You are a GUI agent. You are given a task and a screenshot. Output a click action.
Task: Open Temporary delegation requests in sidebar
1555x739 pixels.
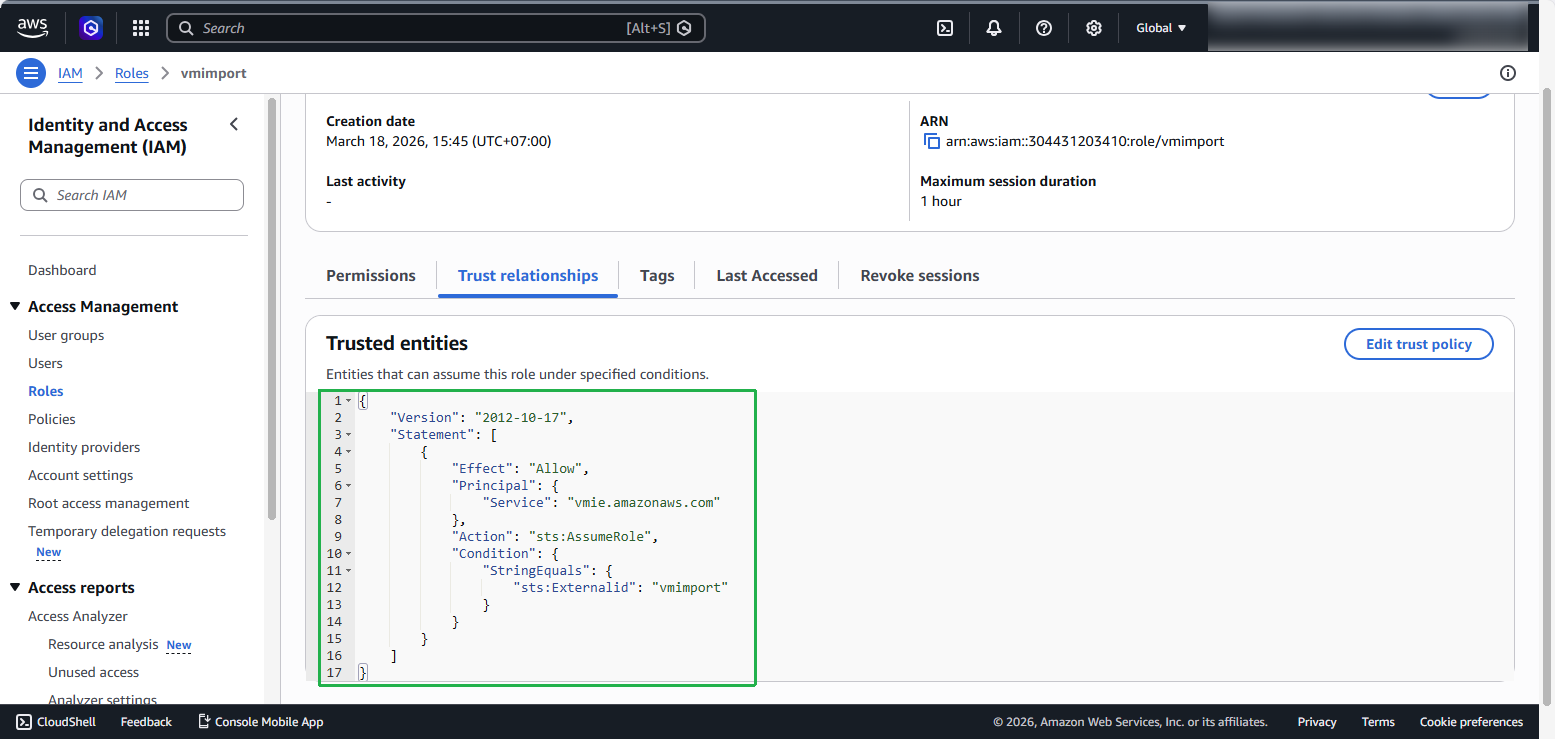(x=127, y=531)
